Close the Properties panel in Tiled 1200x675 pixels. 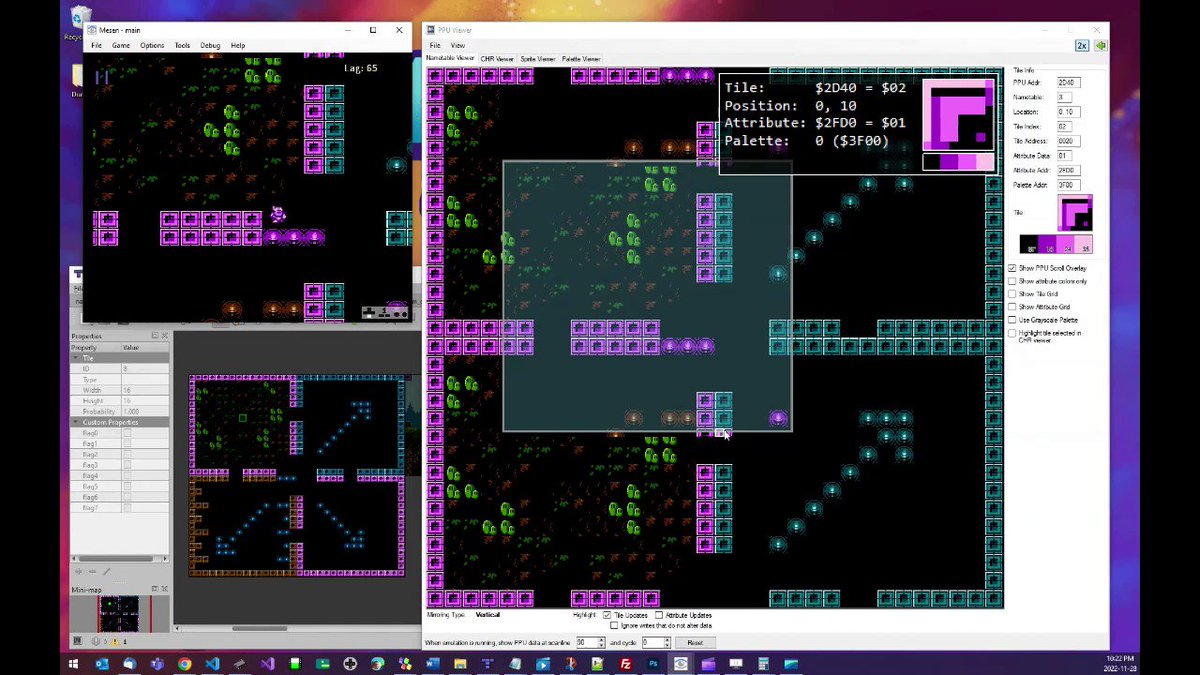(165, 336)
